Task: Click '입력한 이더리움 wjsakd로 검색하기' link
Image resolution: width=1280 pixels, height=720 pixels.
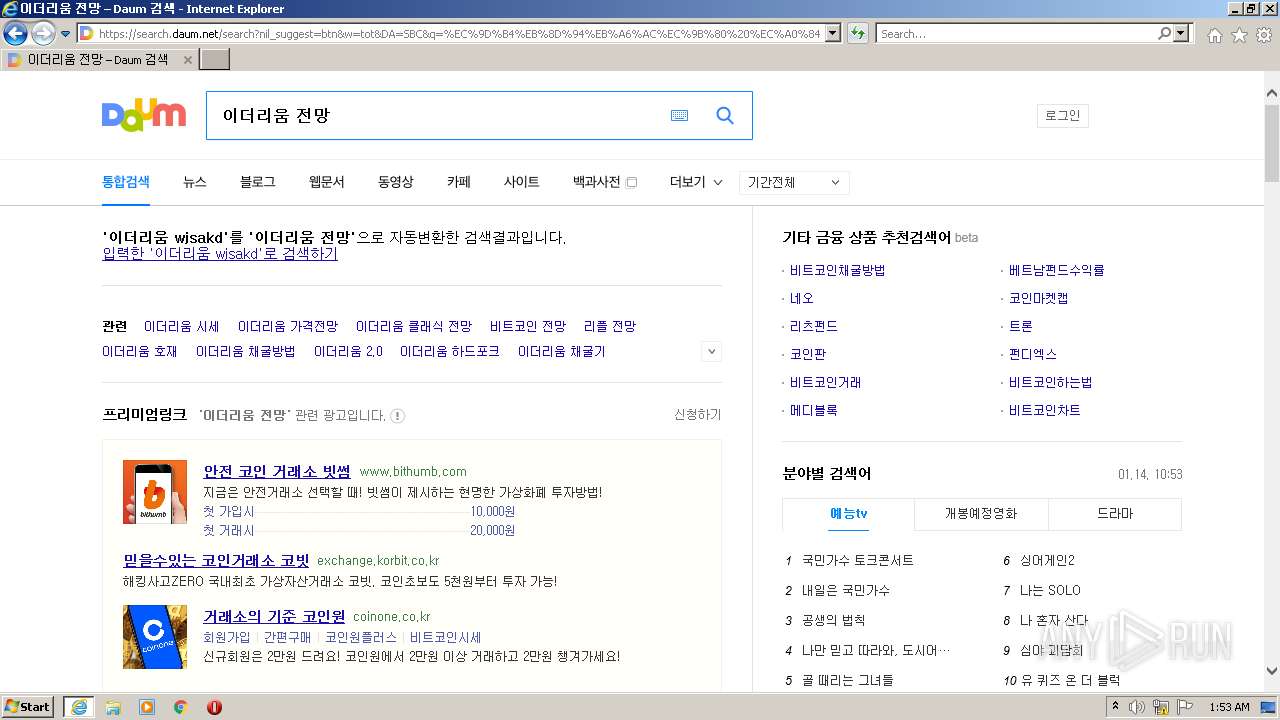Action: tap(220, 254)
